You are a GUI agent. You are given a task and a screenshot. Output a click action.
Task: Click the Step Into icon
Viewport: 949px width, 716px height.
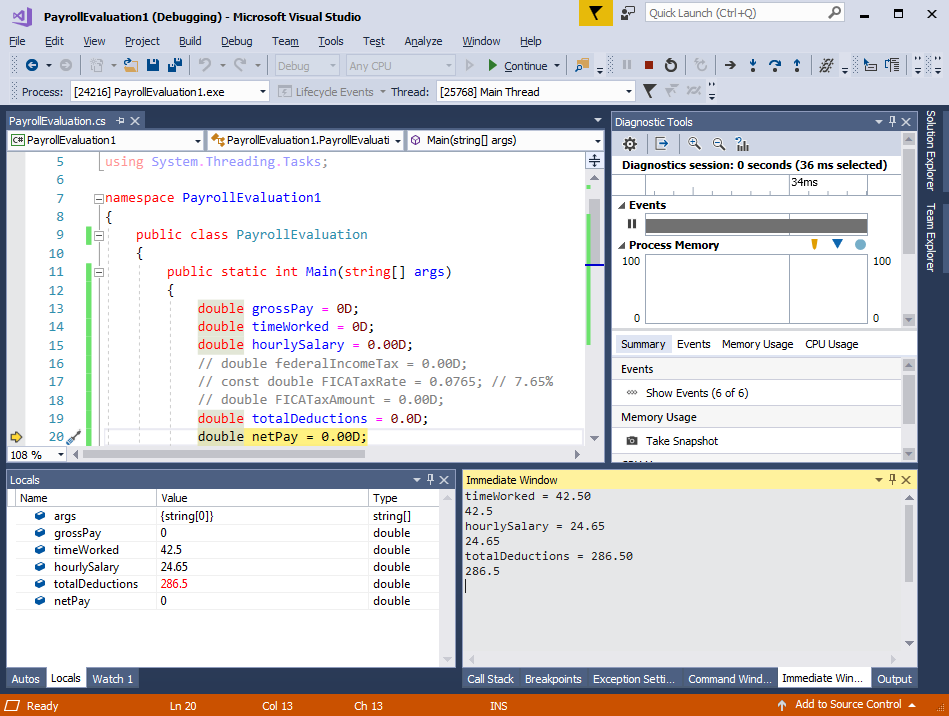[753, 65]
